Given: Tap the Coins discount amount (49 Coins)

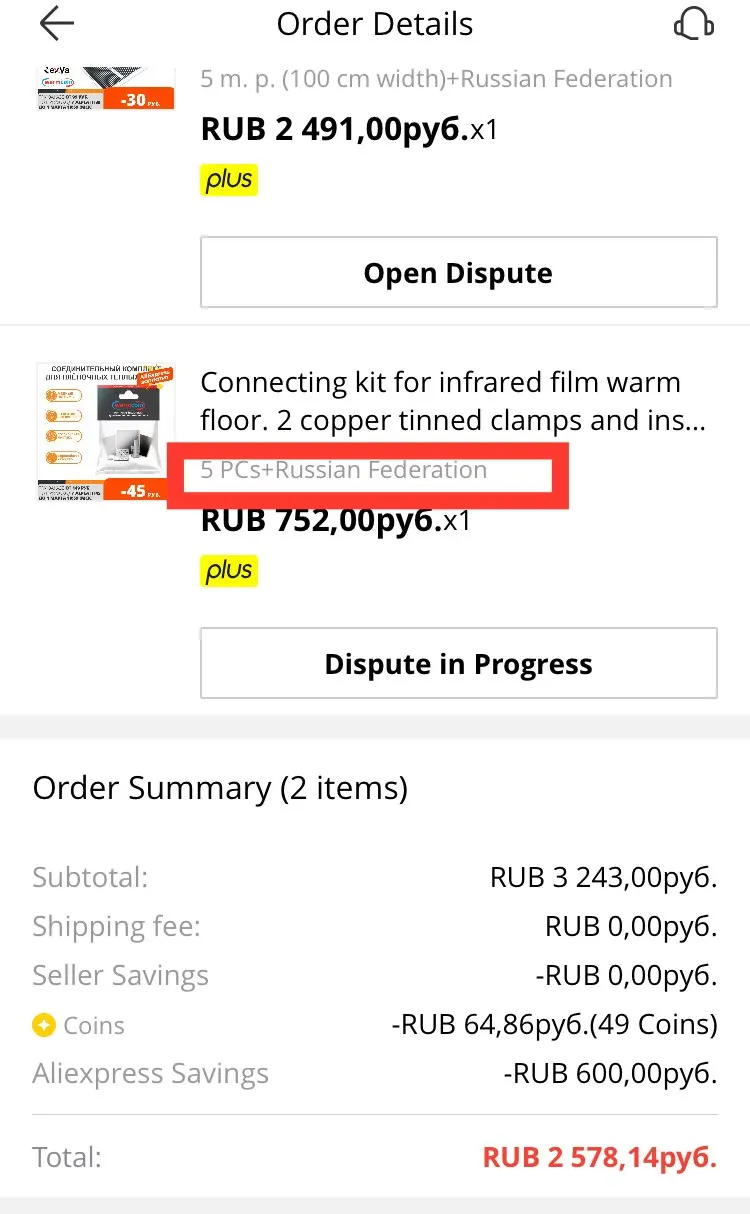Looking at the screenshot, I should click(x=555, y=1025).
